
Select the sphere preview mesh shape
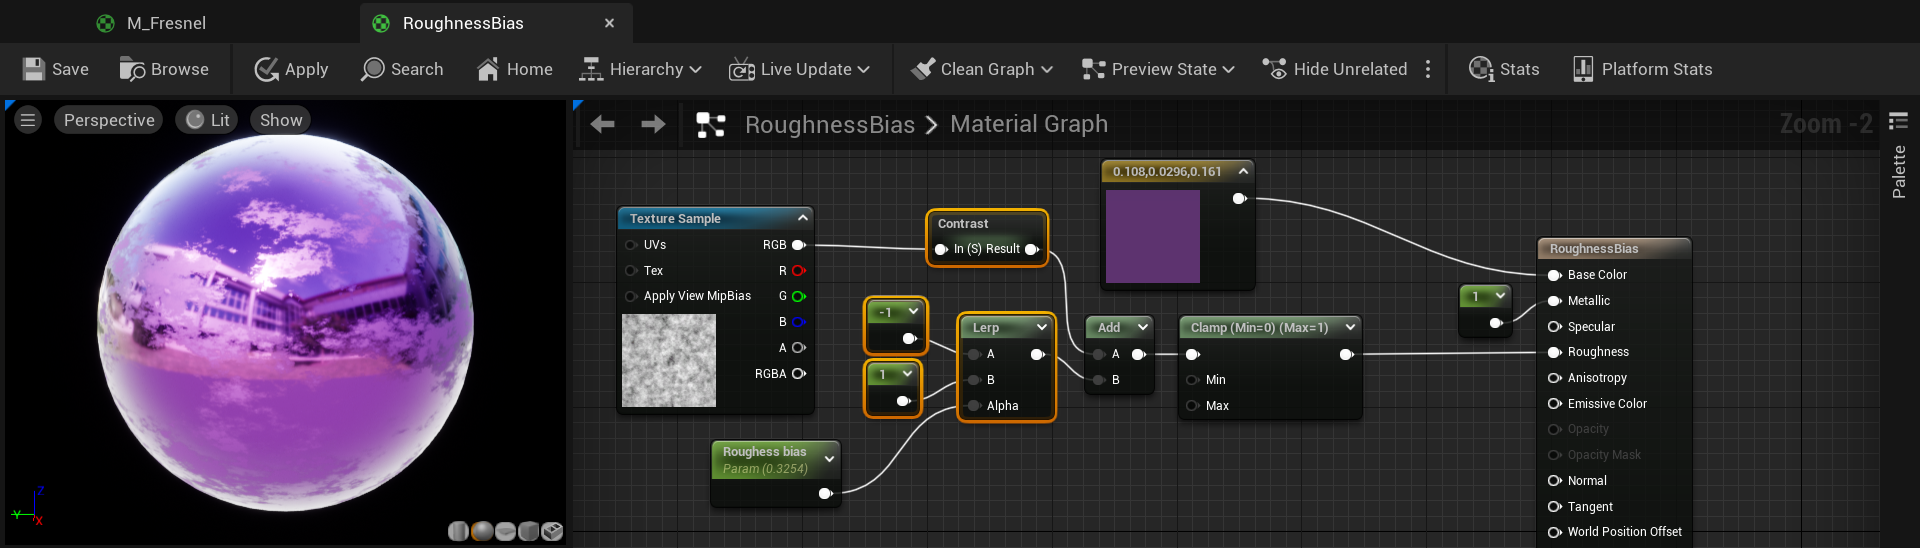coord(482,531)
